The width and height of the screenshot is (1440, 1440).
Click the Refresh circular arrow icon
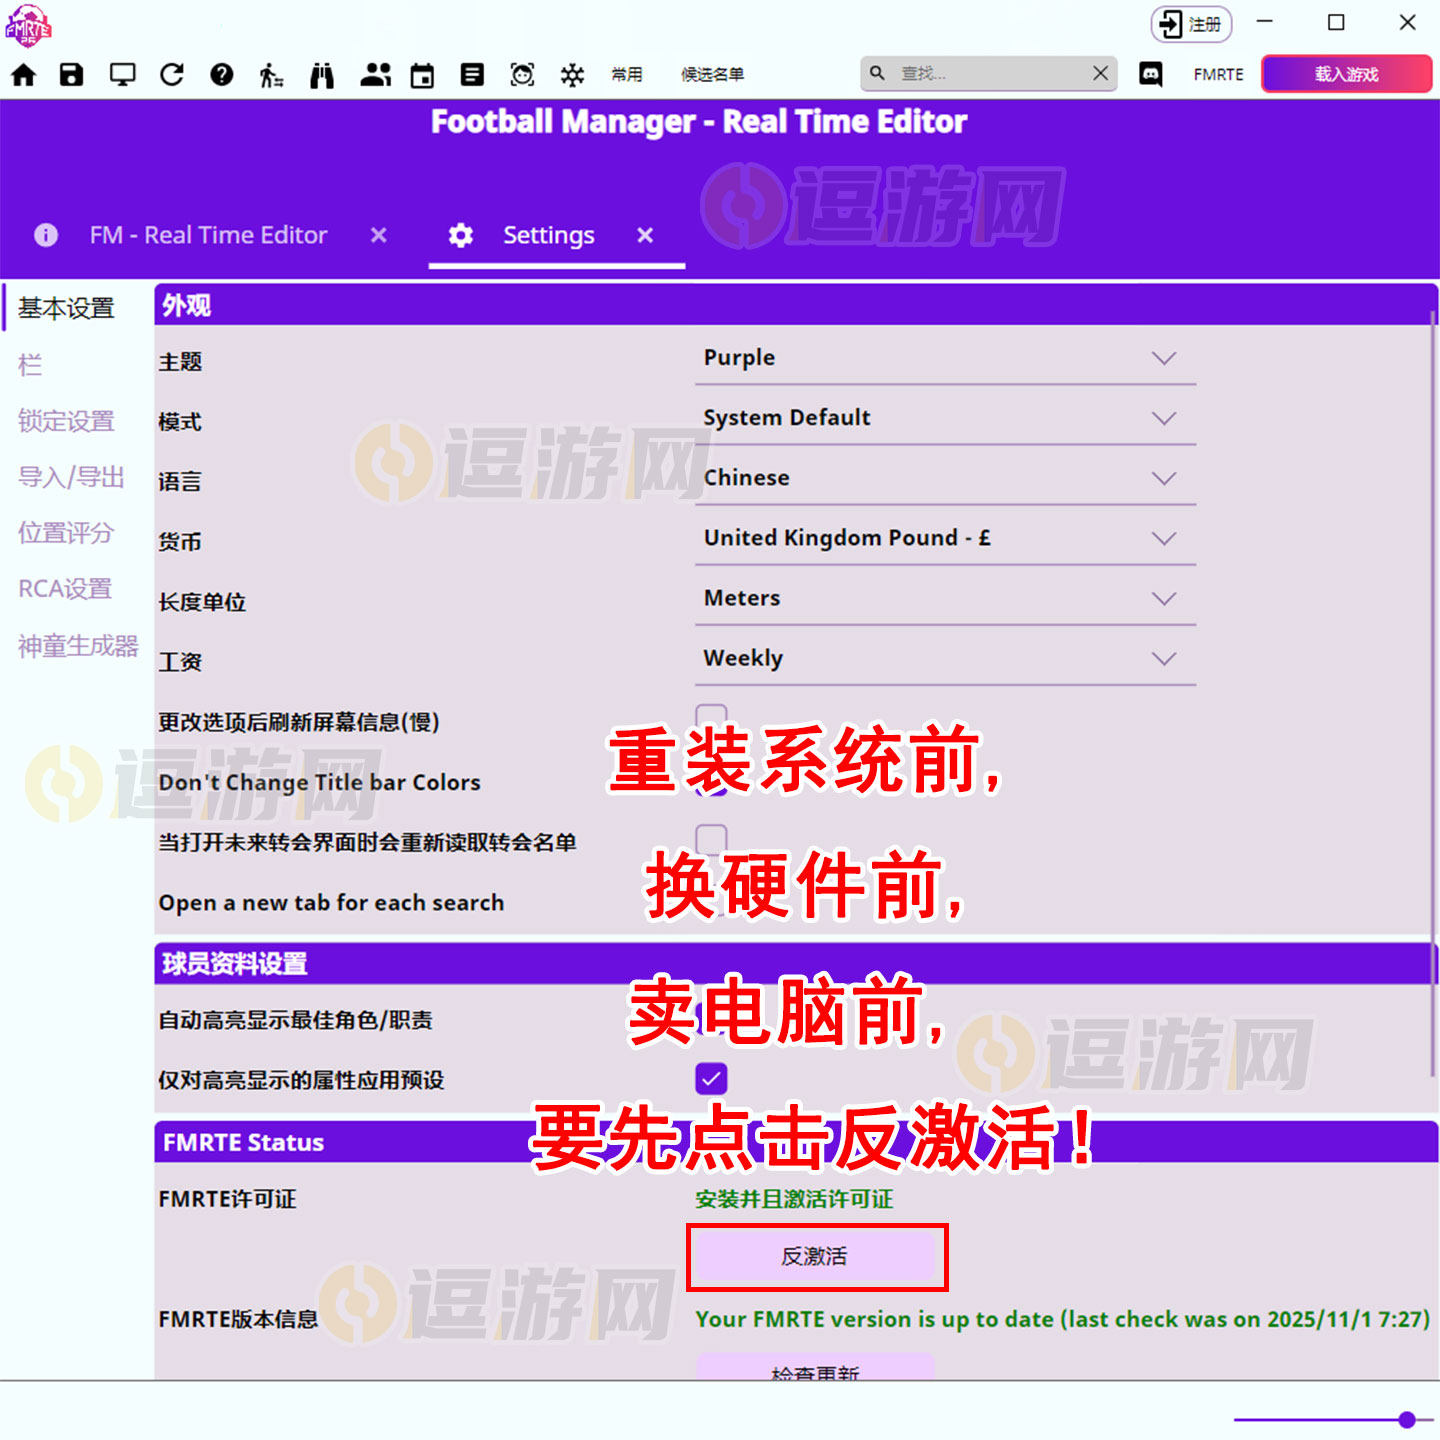coord(172,74)
